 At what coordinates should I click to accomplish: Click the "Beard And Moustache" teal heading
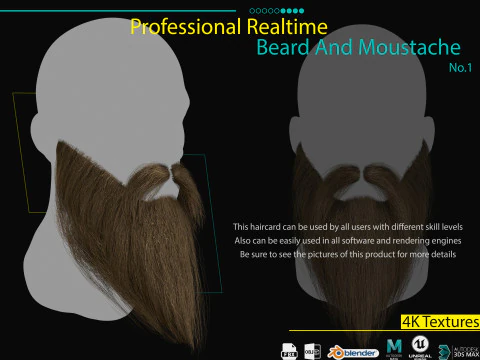pos(358,47)
